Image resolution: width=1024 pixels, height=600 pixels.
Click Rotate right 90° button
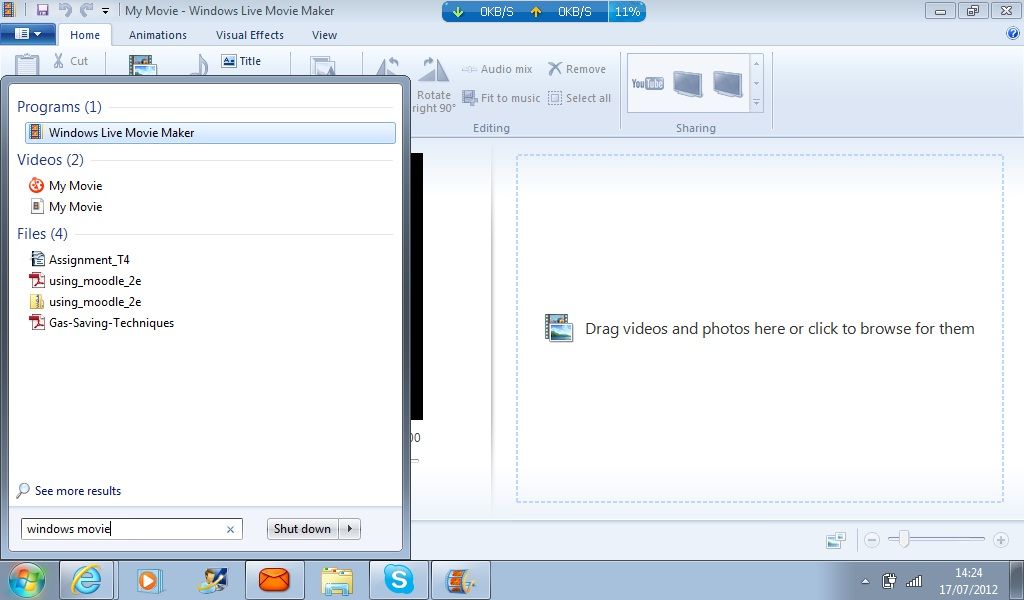[434, 86]
